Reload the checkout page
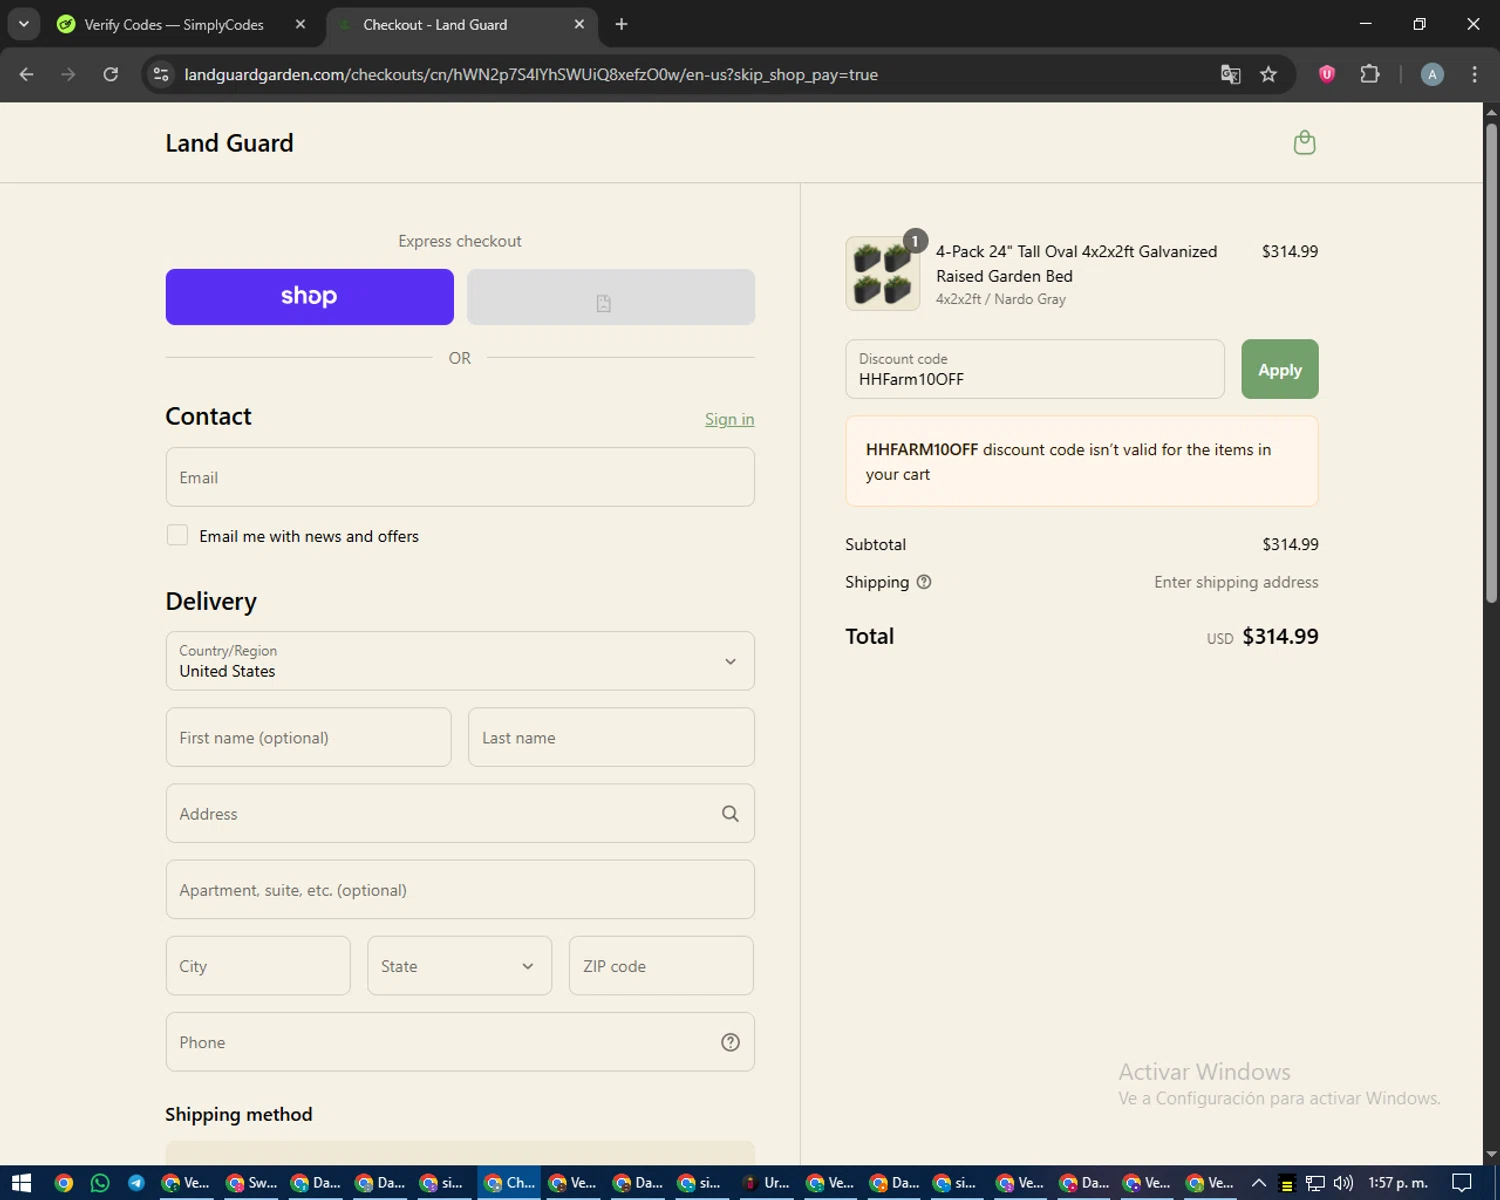1500x1200 pixels. pos(111,74)
